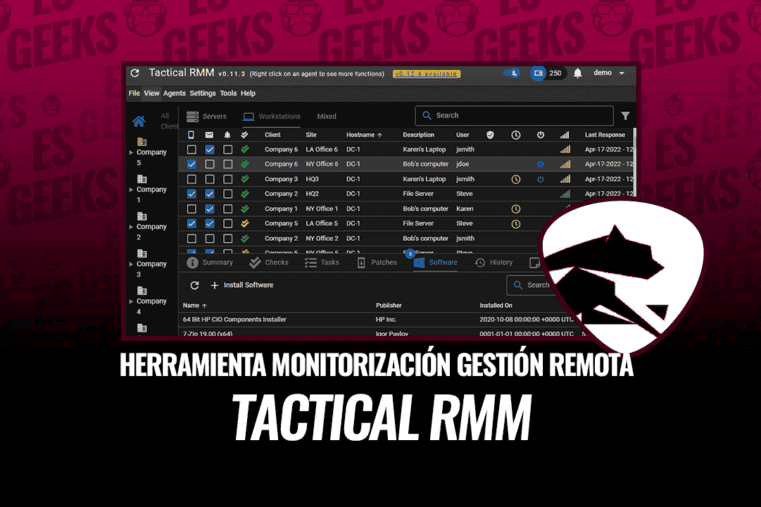Click the email alert column header icon
This screenshot has width=761, height=507.
click(209, 135)
